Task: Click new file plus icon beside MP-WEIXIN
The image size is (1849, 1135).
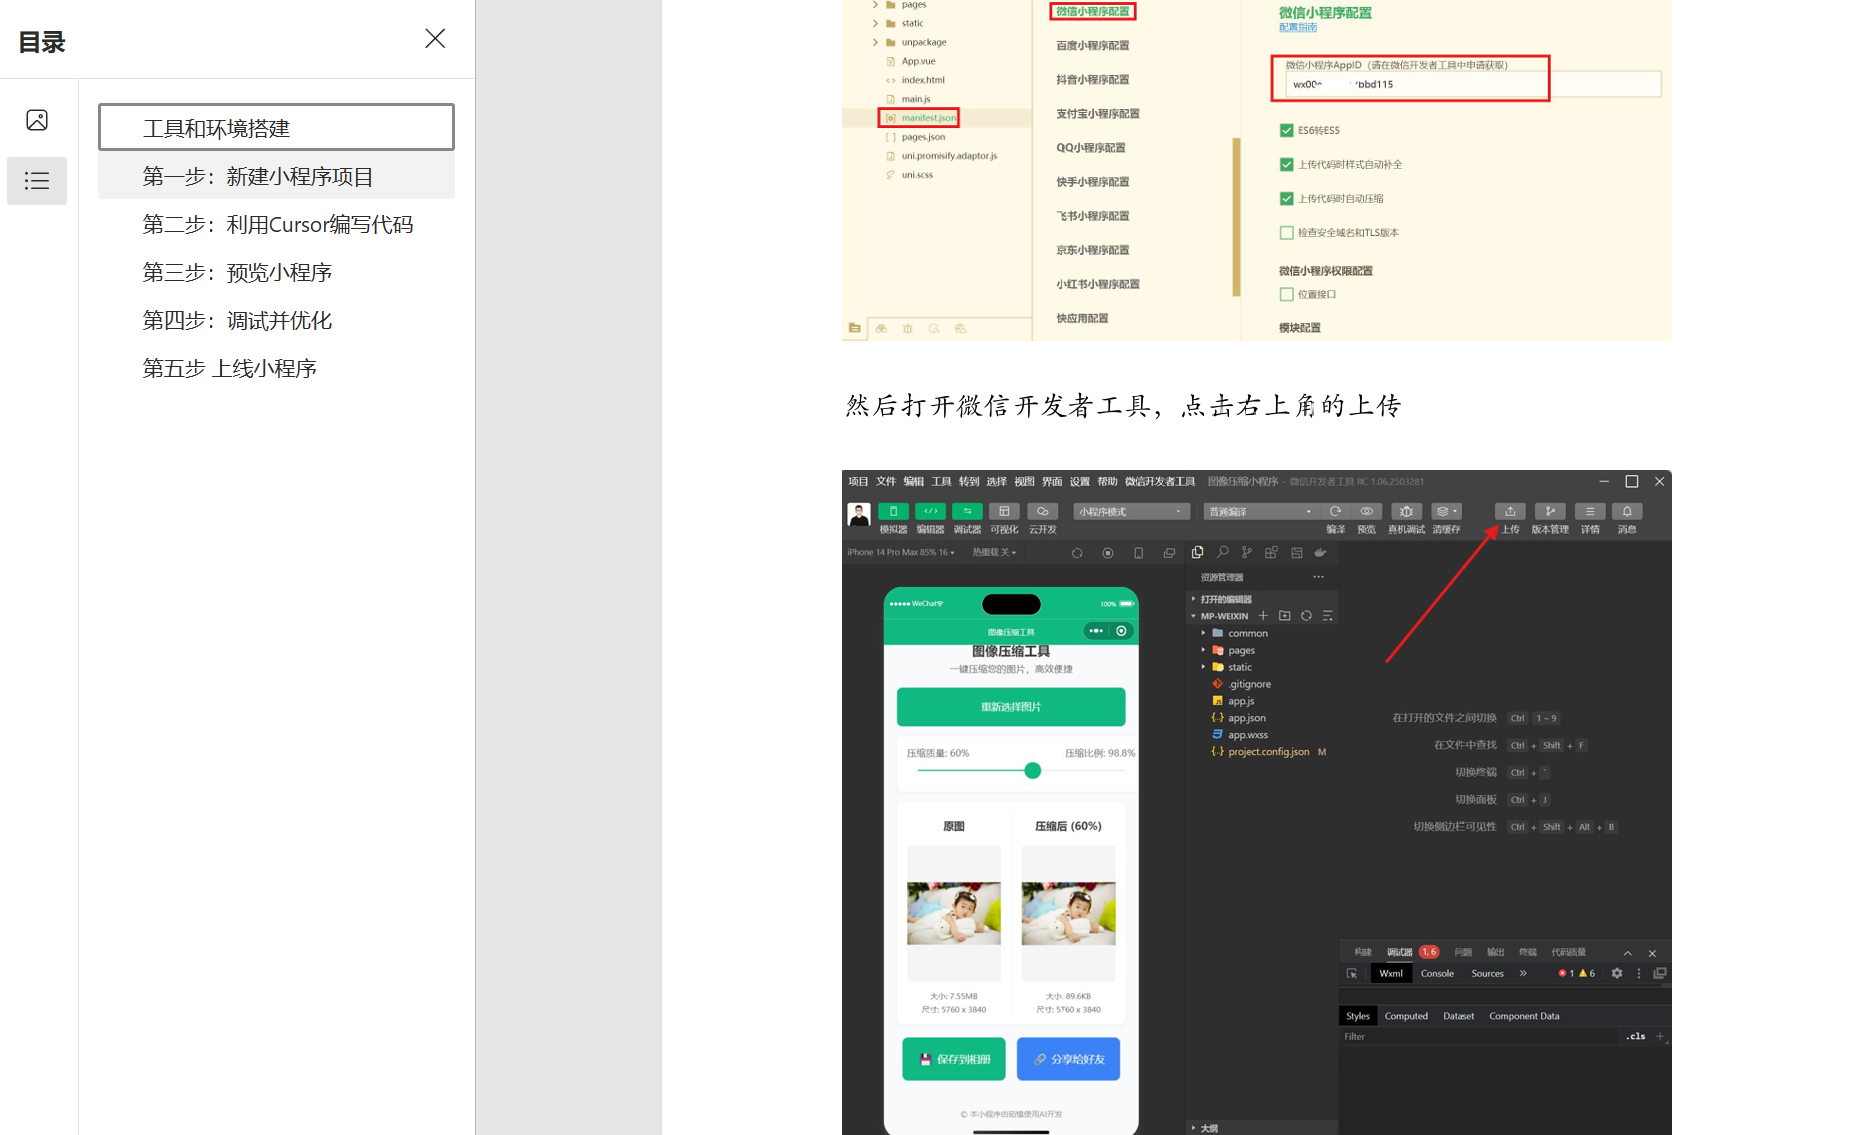Action: 1263,616
